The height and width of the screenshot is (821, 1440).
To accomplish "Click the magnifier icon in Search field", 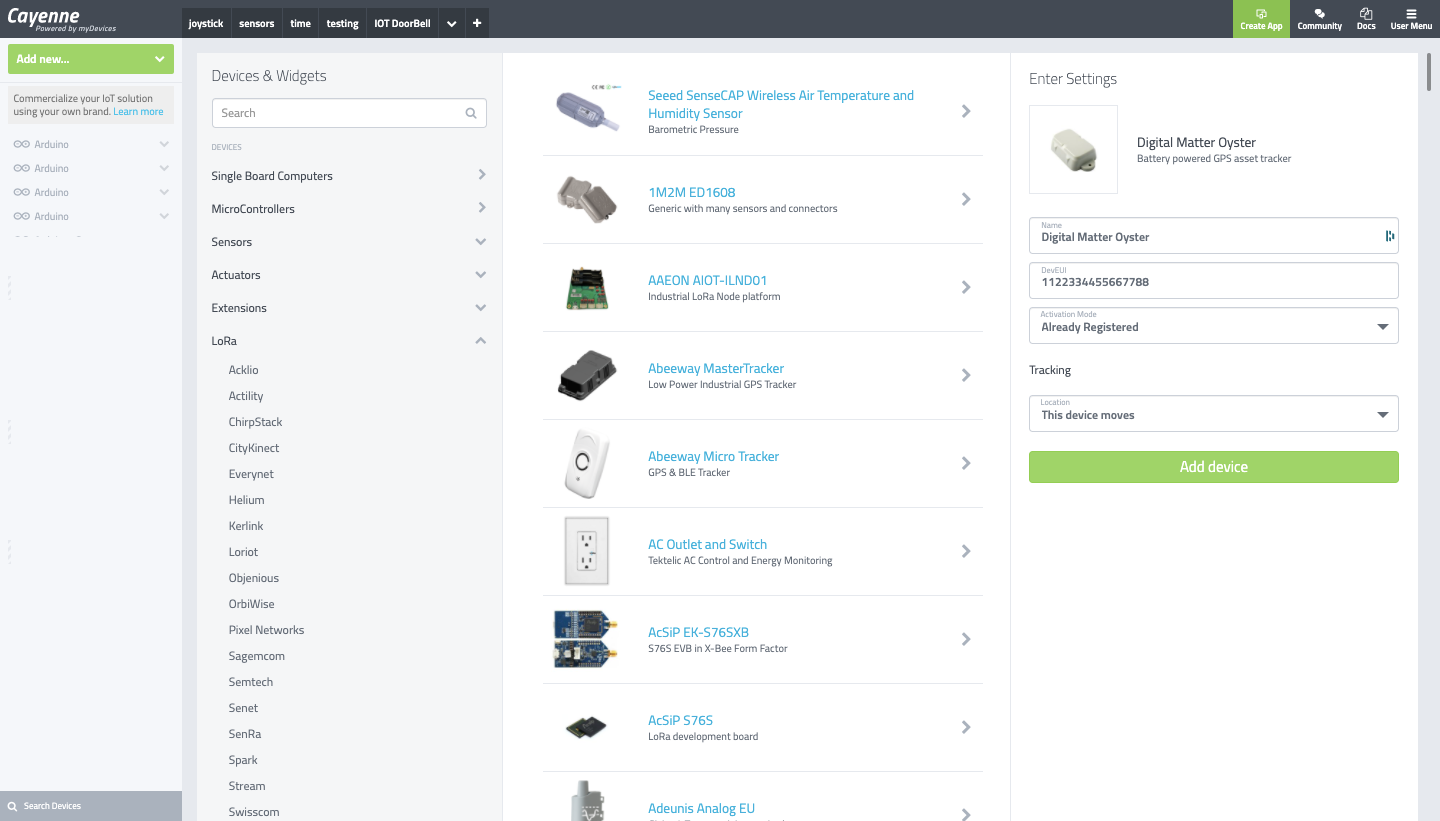I will coord(471,113).
